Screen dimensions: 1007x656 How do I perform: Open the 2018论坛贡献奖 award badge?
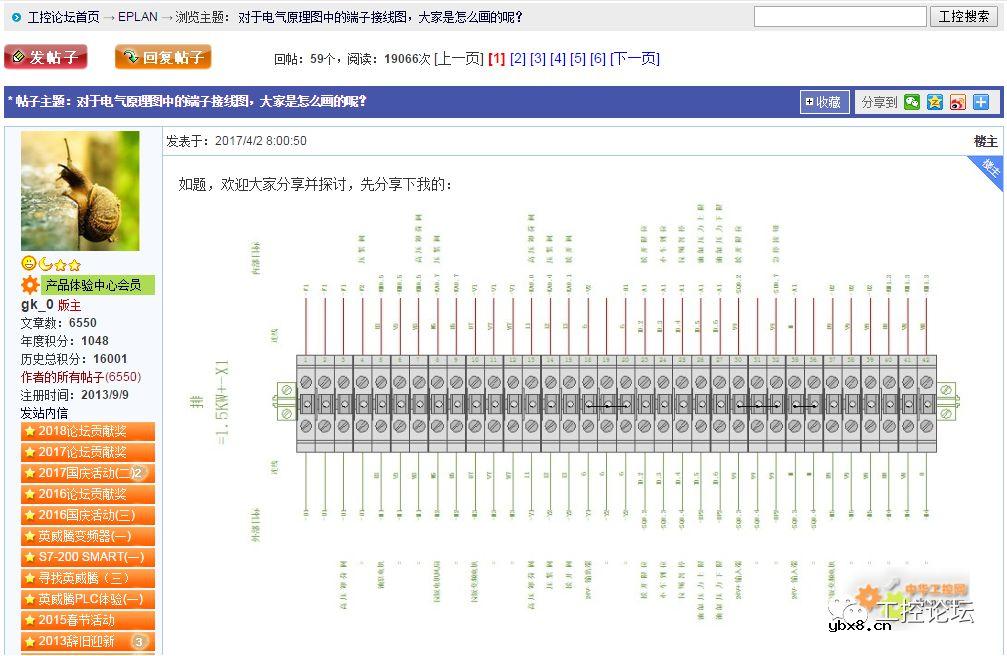click(x=88, y=431)
